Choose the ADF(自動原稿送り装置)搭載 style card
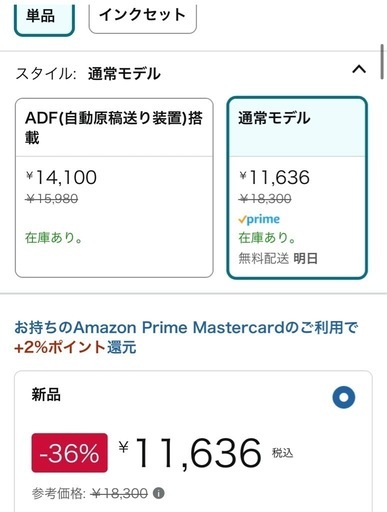This screenshot has height=512, width=387. click(x=114, y=188)
